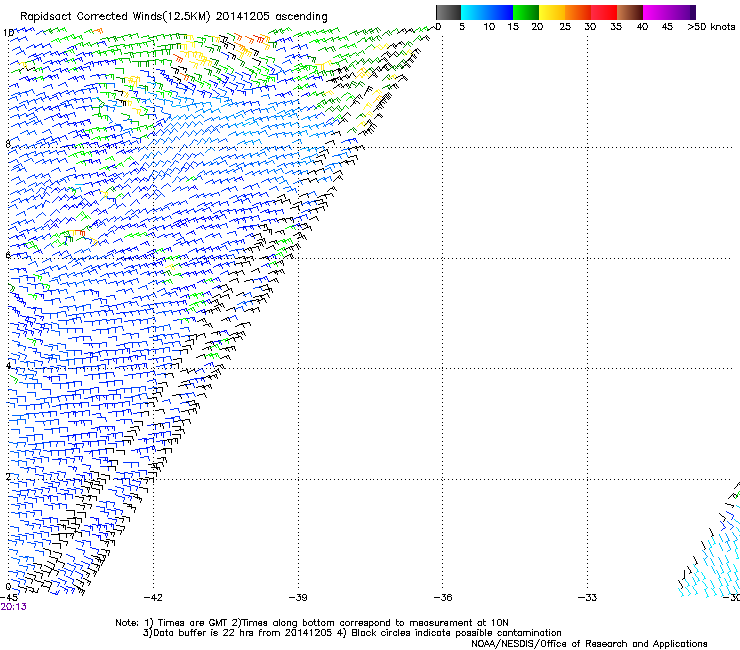
Task: Click the latitude 4 axis label
Action: coord(8,366)
